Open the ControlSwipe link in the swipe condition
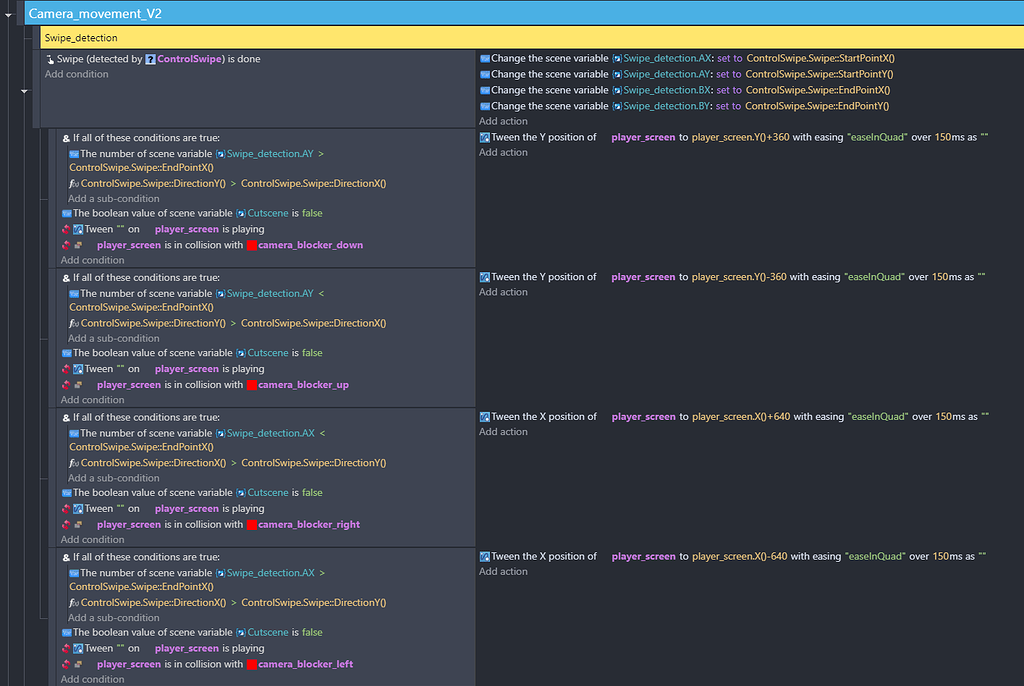 coord(190,59)
